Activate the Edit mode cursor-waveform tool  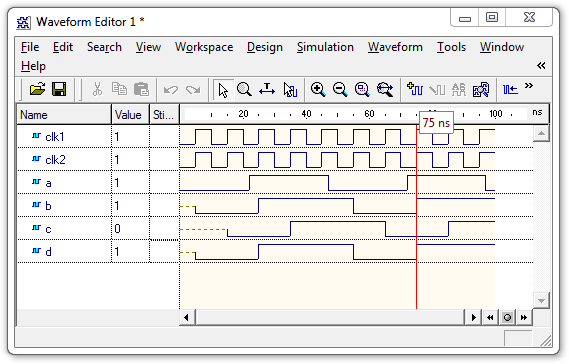point(290,90)
